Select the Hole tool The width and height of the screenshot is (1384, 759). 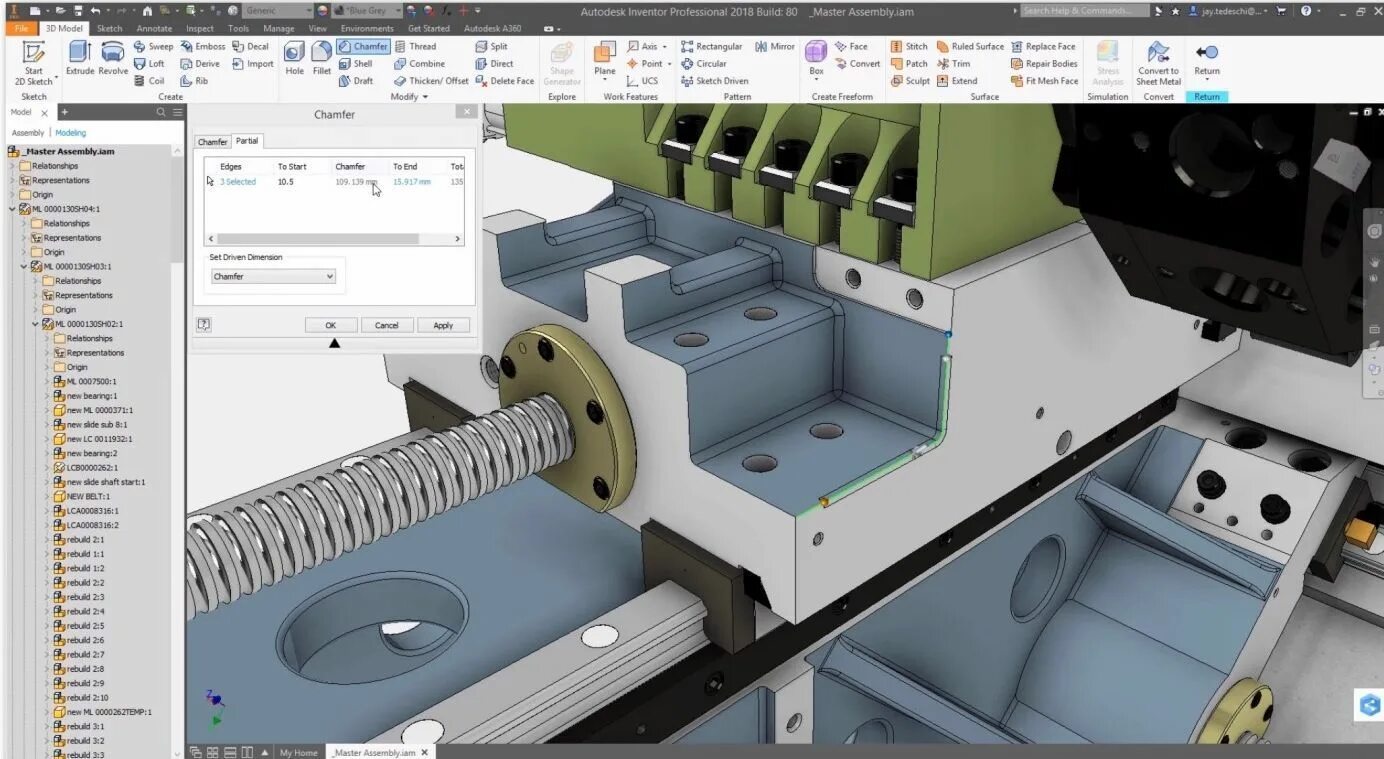[x=294, y=58]
